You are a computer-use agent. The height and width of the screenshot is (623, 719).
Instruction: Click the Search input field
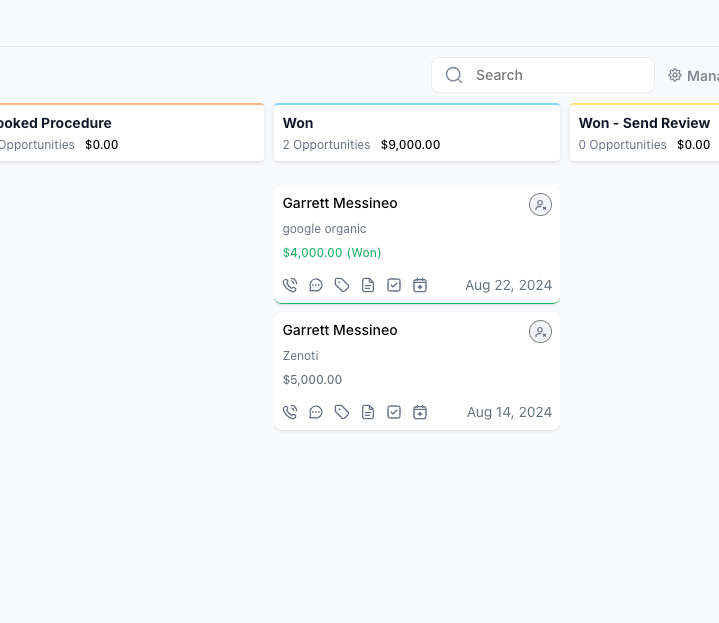point(555,75)
